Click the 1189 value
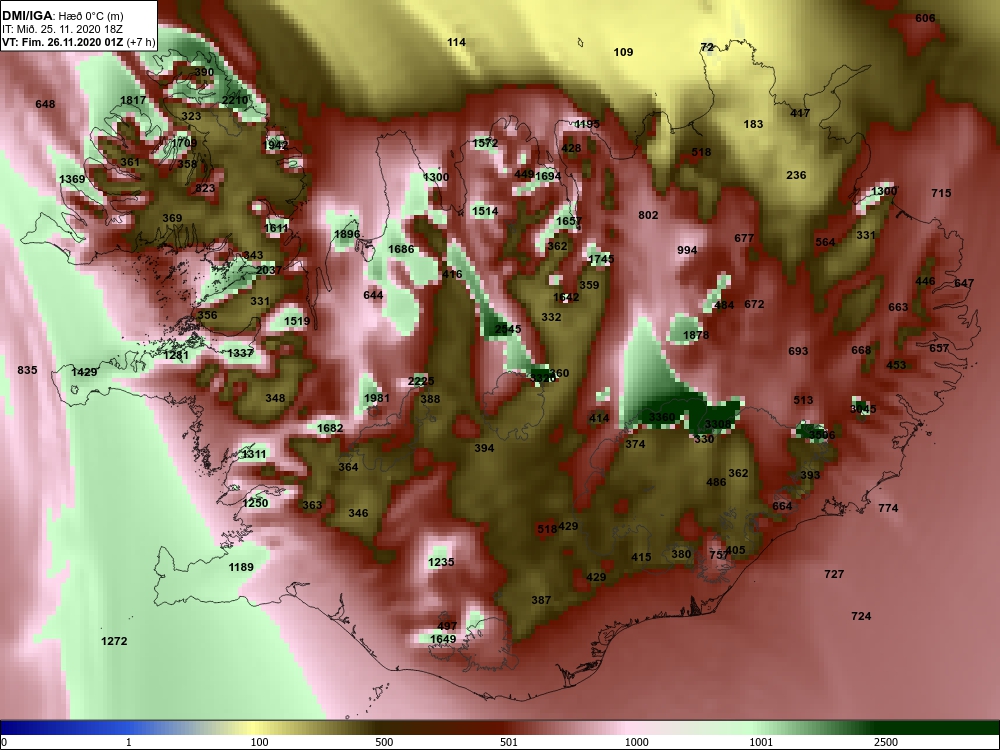Screen dimensions: 1000x750 [241, 567]
